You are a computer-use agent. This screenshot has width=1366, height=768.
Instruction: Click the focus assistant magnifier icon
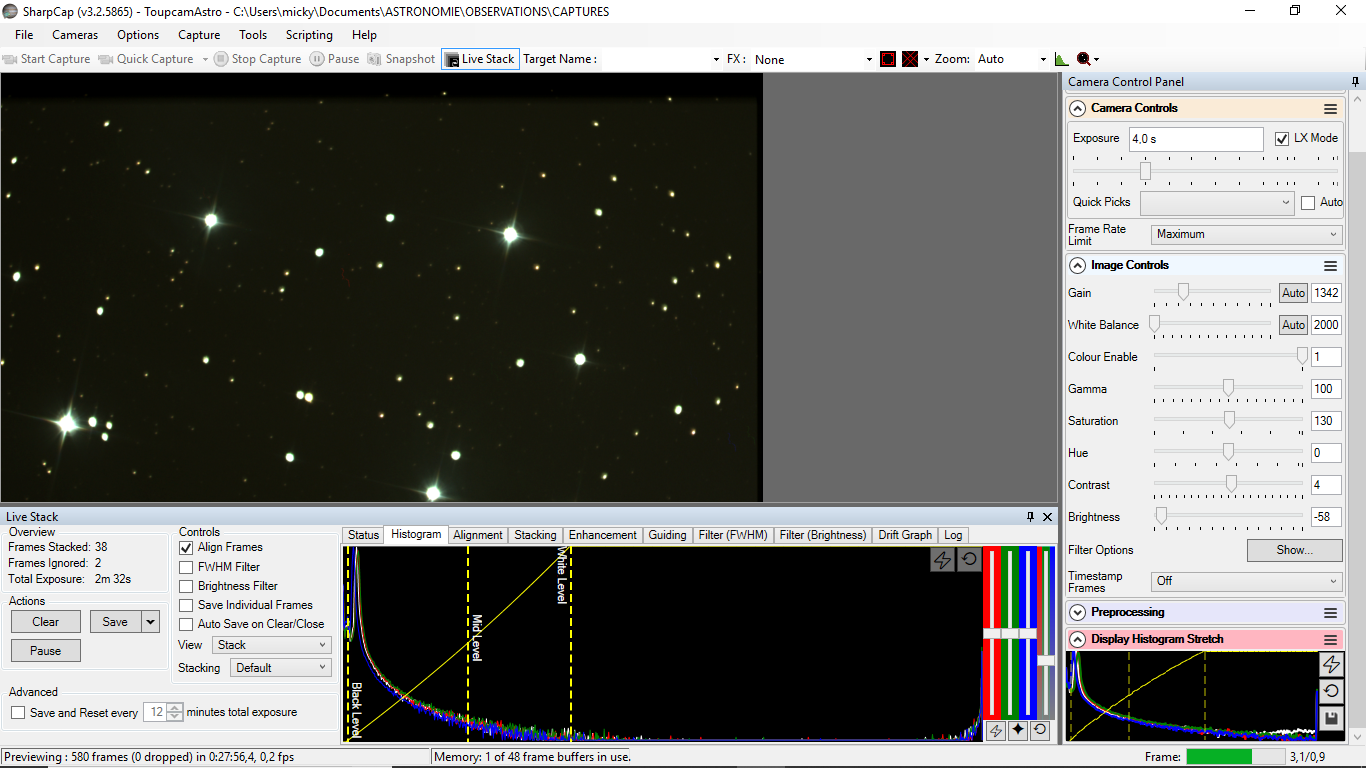coord(1083,59)
